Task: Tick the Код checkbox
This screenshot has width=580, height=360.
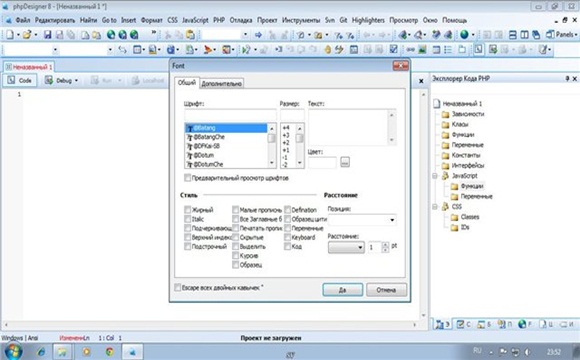Action: [x=287, y=246]
